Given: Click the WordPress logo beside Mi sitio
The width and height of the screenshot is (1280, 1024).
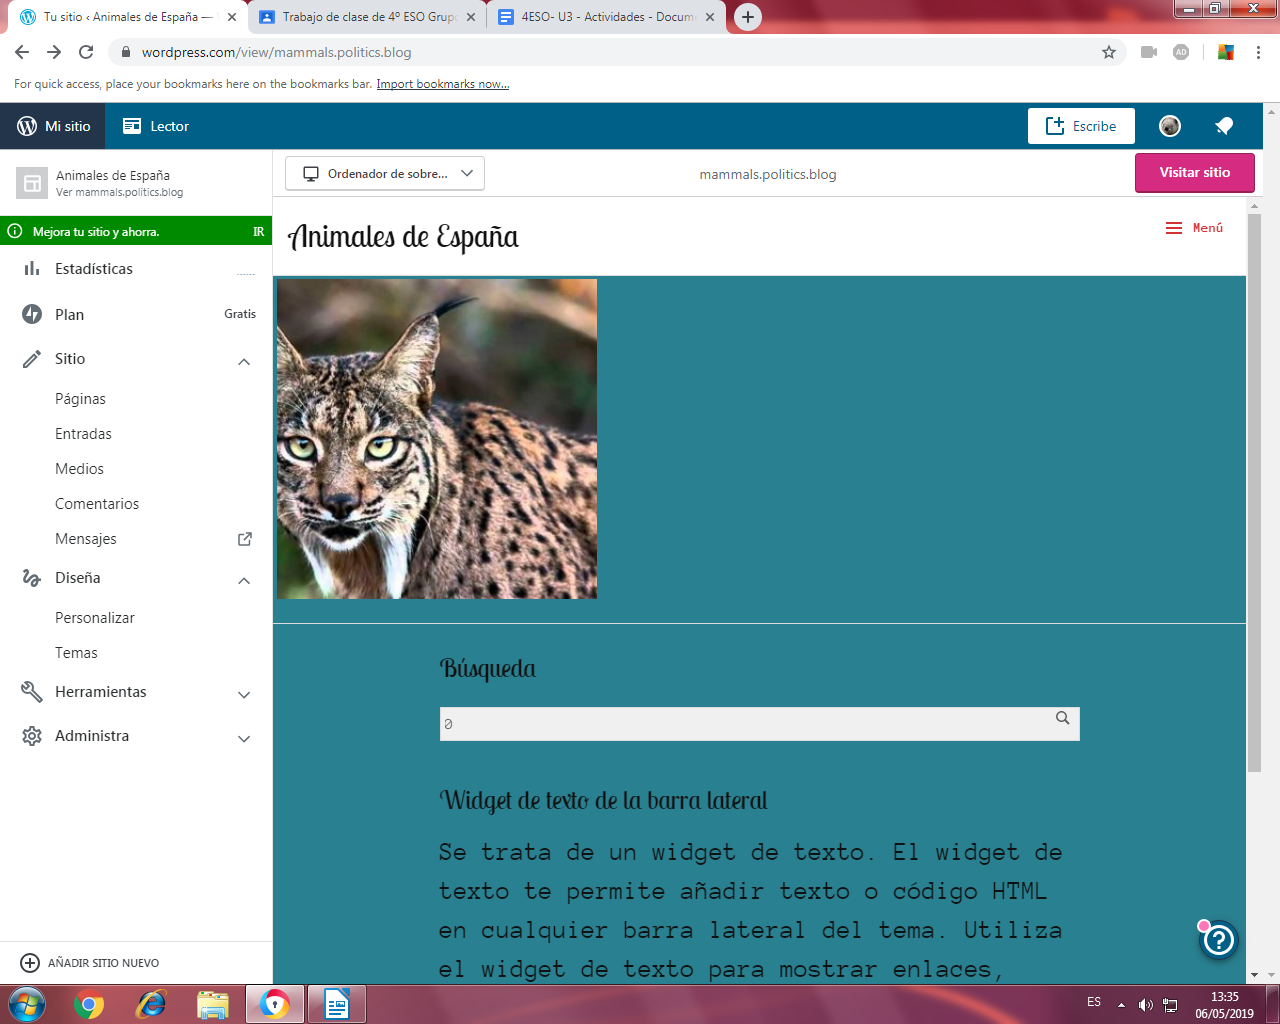Looking at the screenshot, I should tap(27, 126).
